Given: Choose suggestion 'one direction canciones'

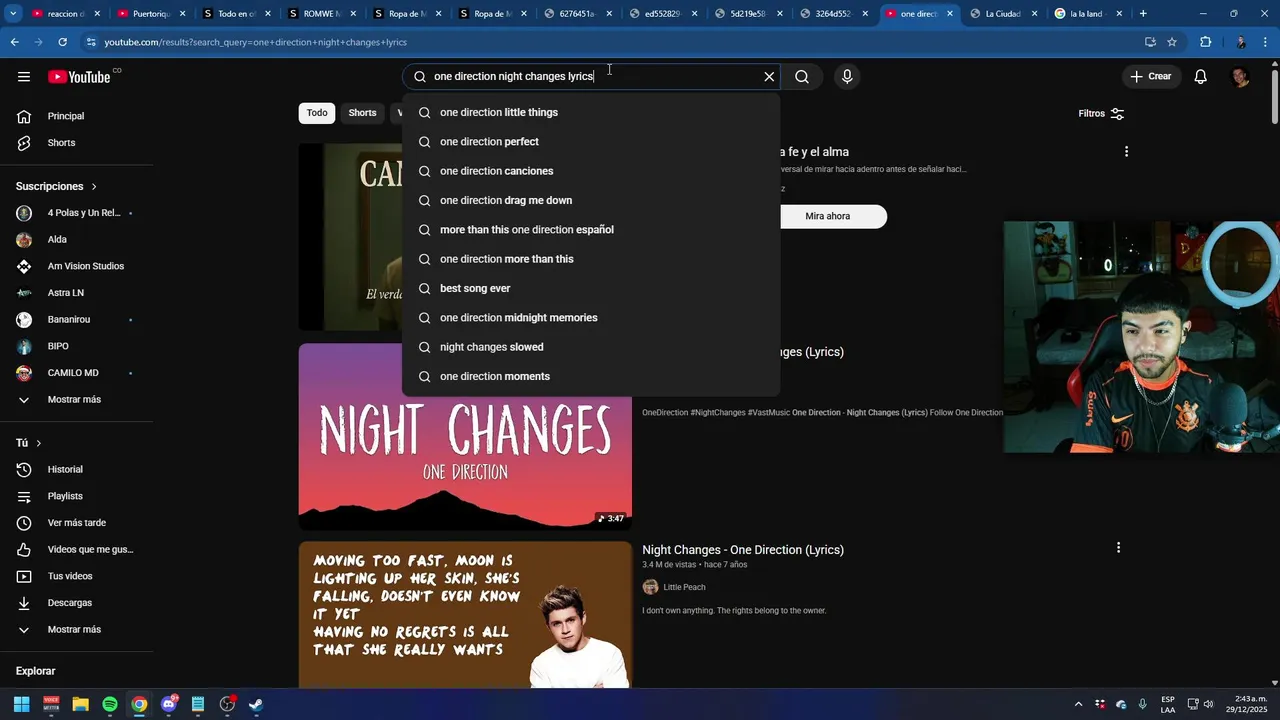Looking at the screenshot, I should pos(591,171).
